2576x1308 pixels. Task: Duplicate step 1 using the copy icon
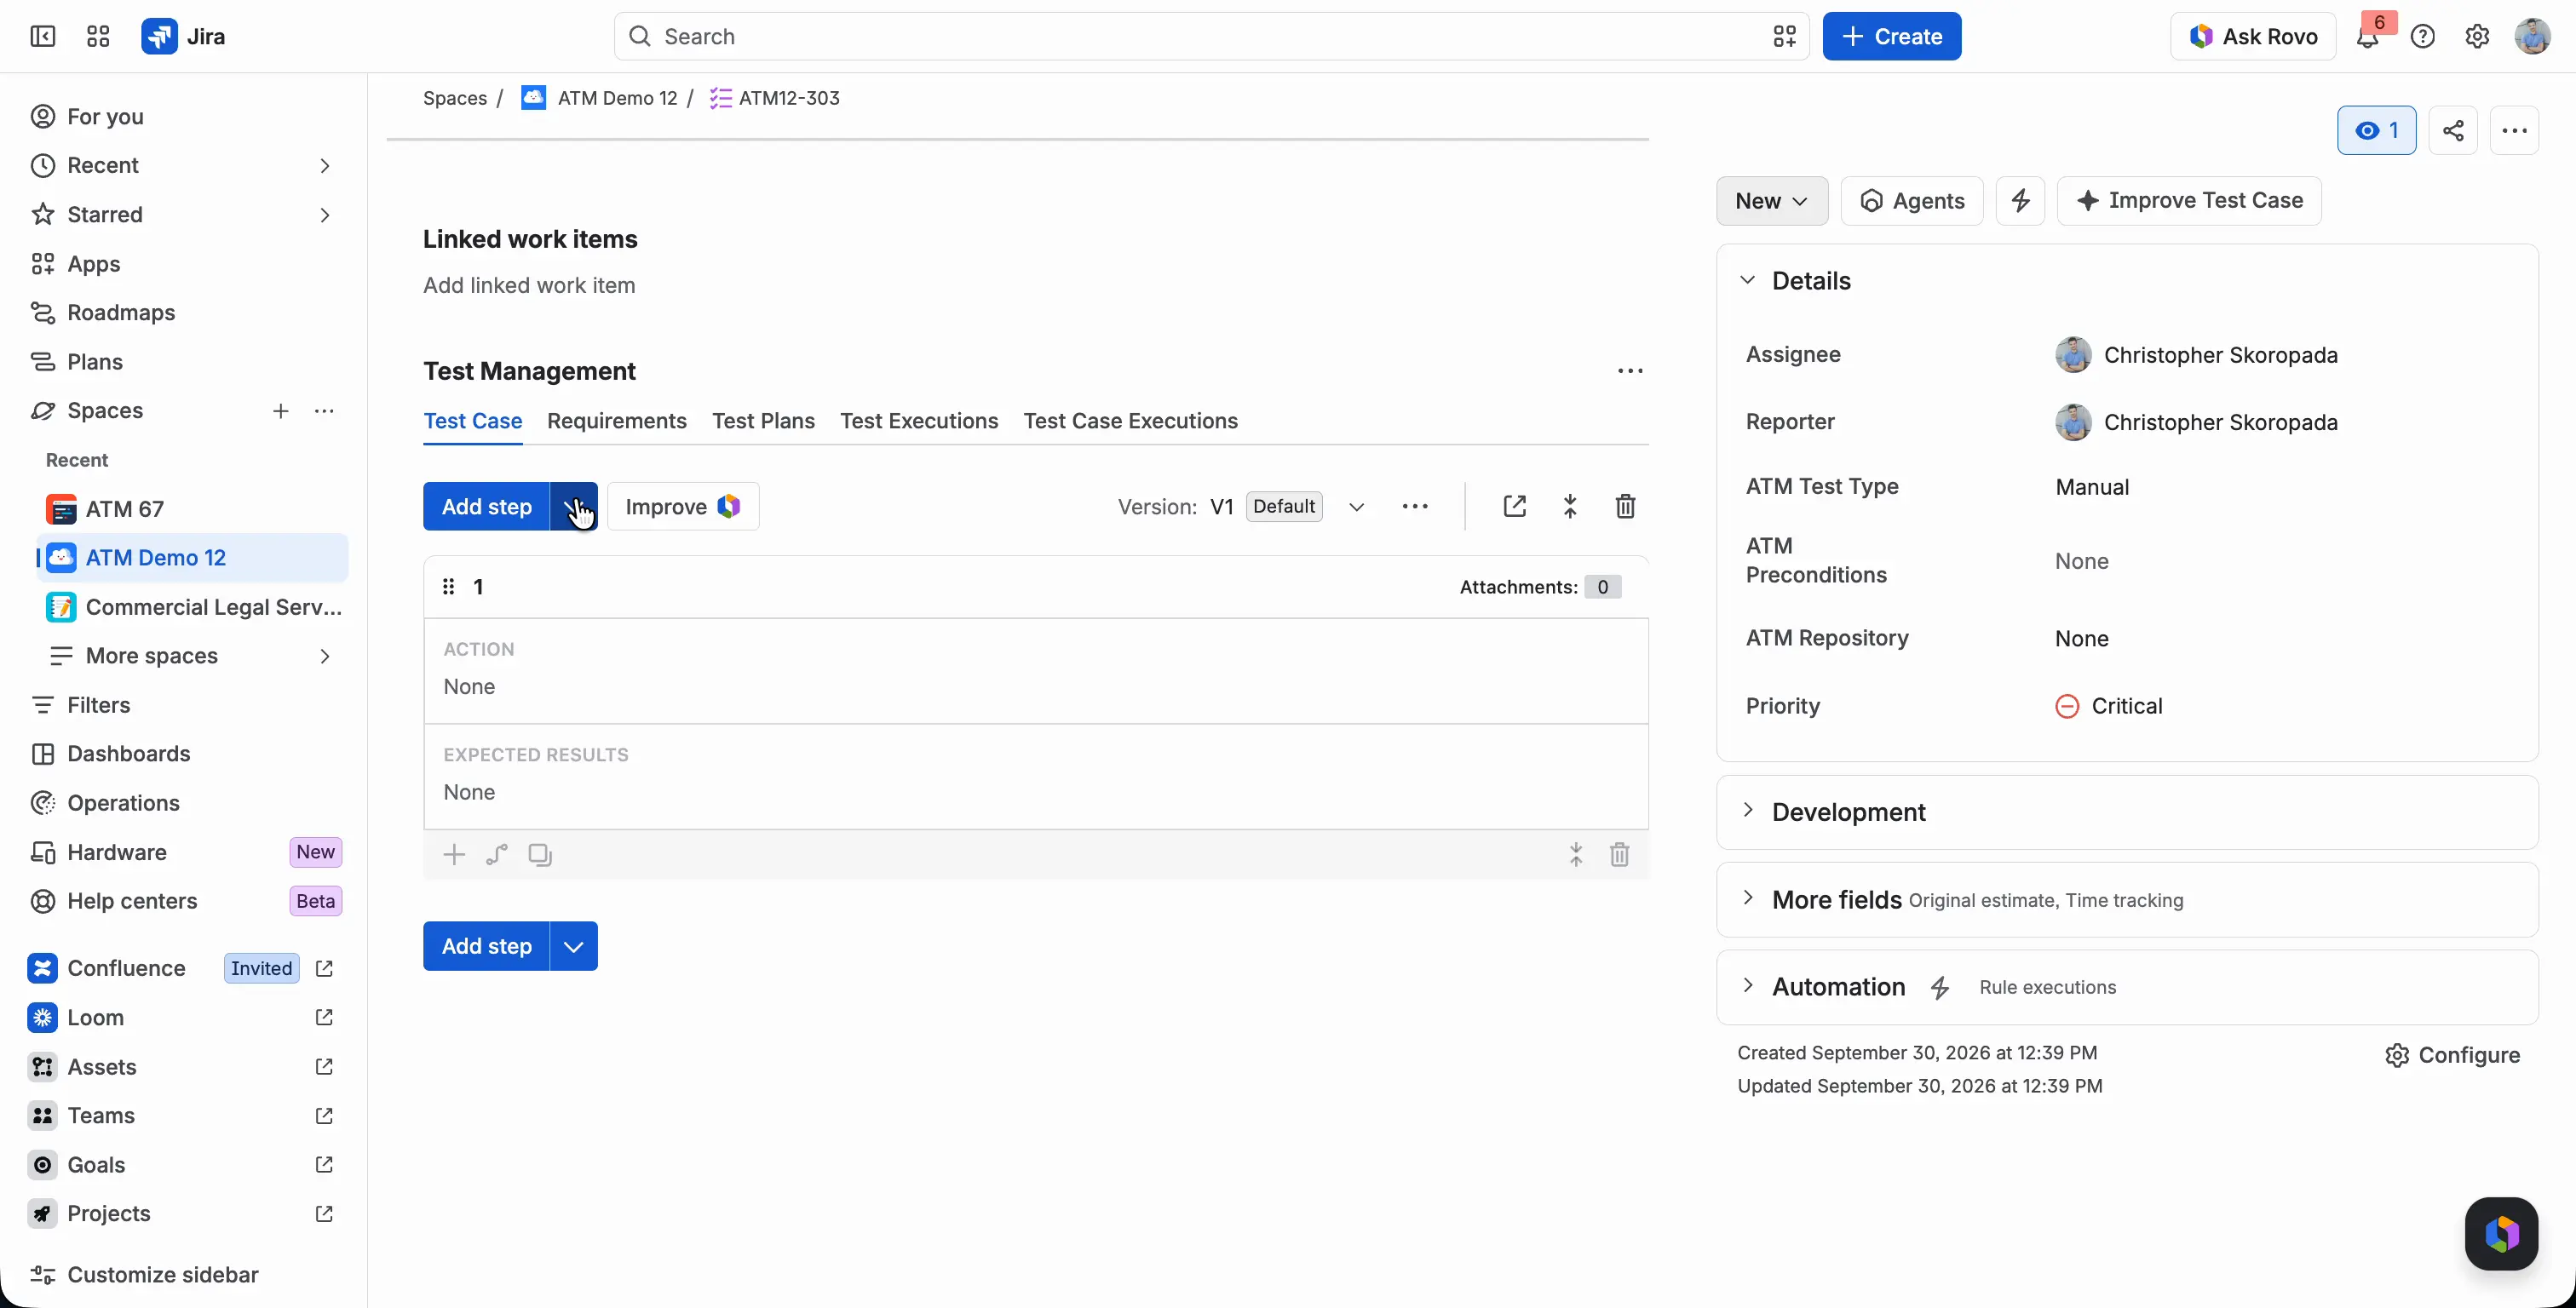click(x=540, y=855)
